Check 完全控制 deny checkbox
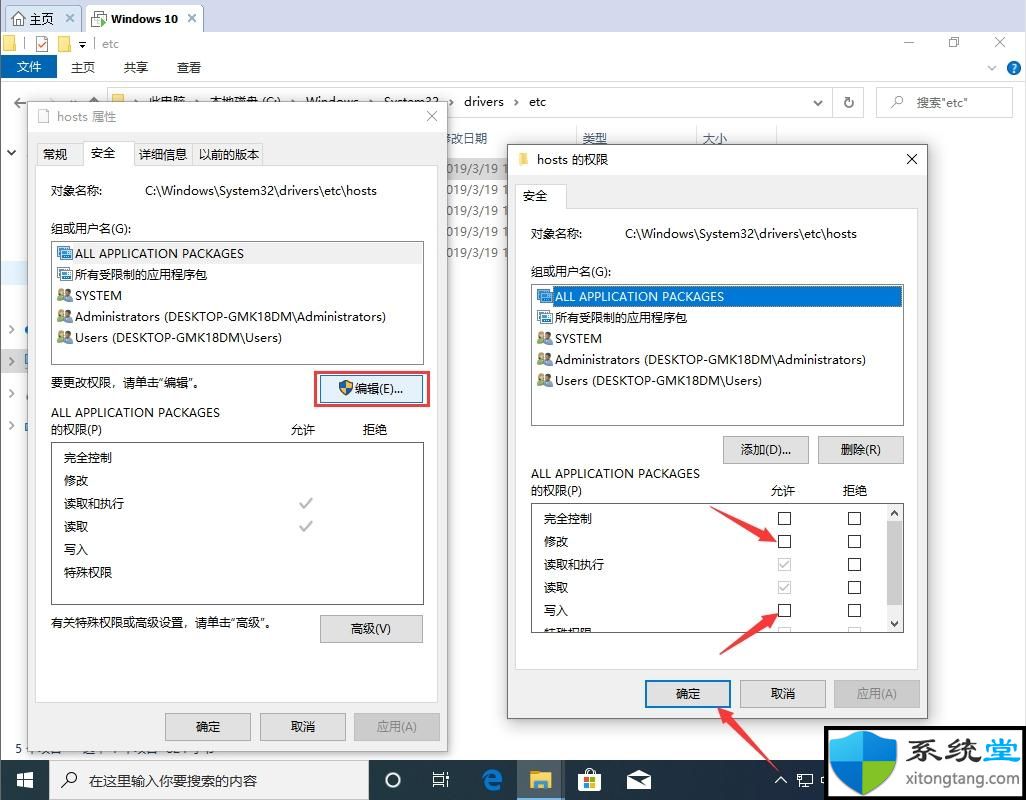1026x800 pixels. [854, 518]
